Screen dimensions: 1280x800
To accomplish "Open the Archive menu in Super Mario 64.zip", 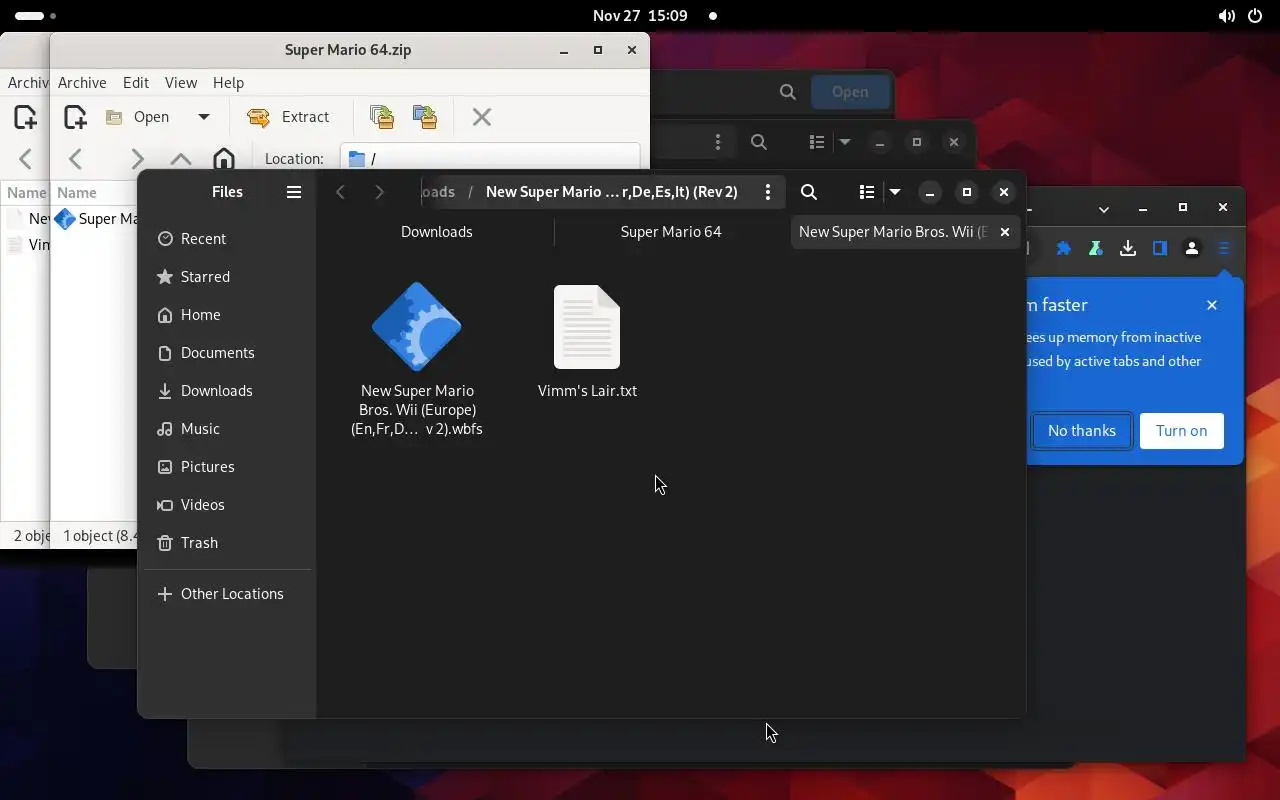I will click(82, 83).
